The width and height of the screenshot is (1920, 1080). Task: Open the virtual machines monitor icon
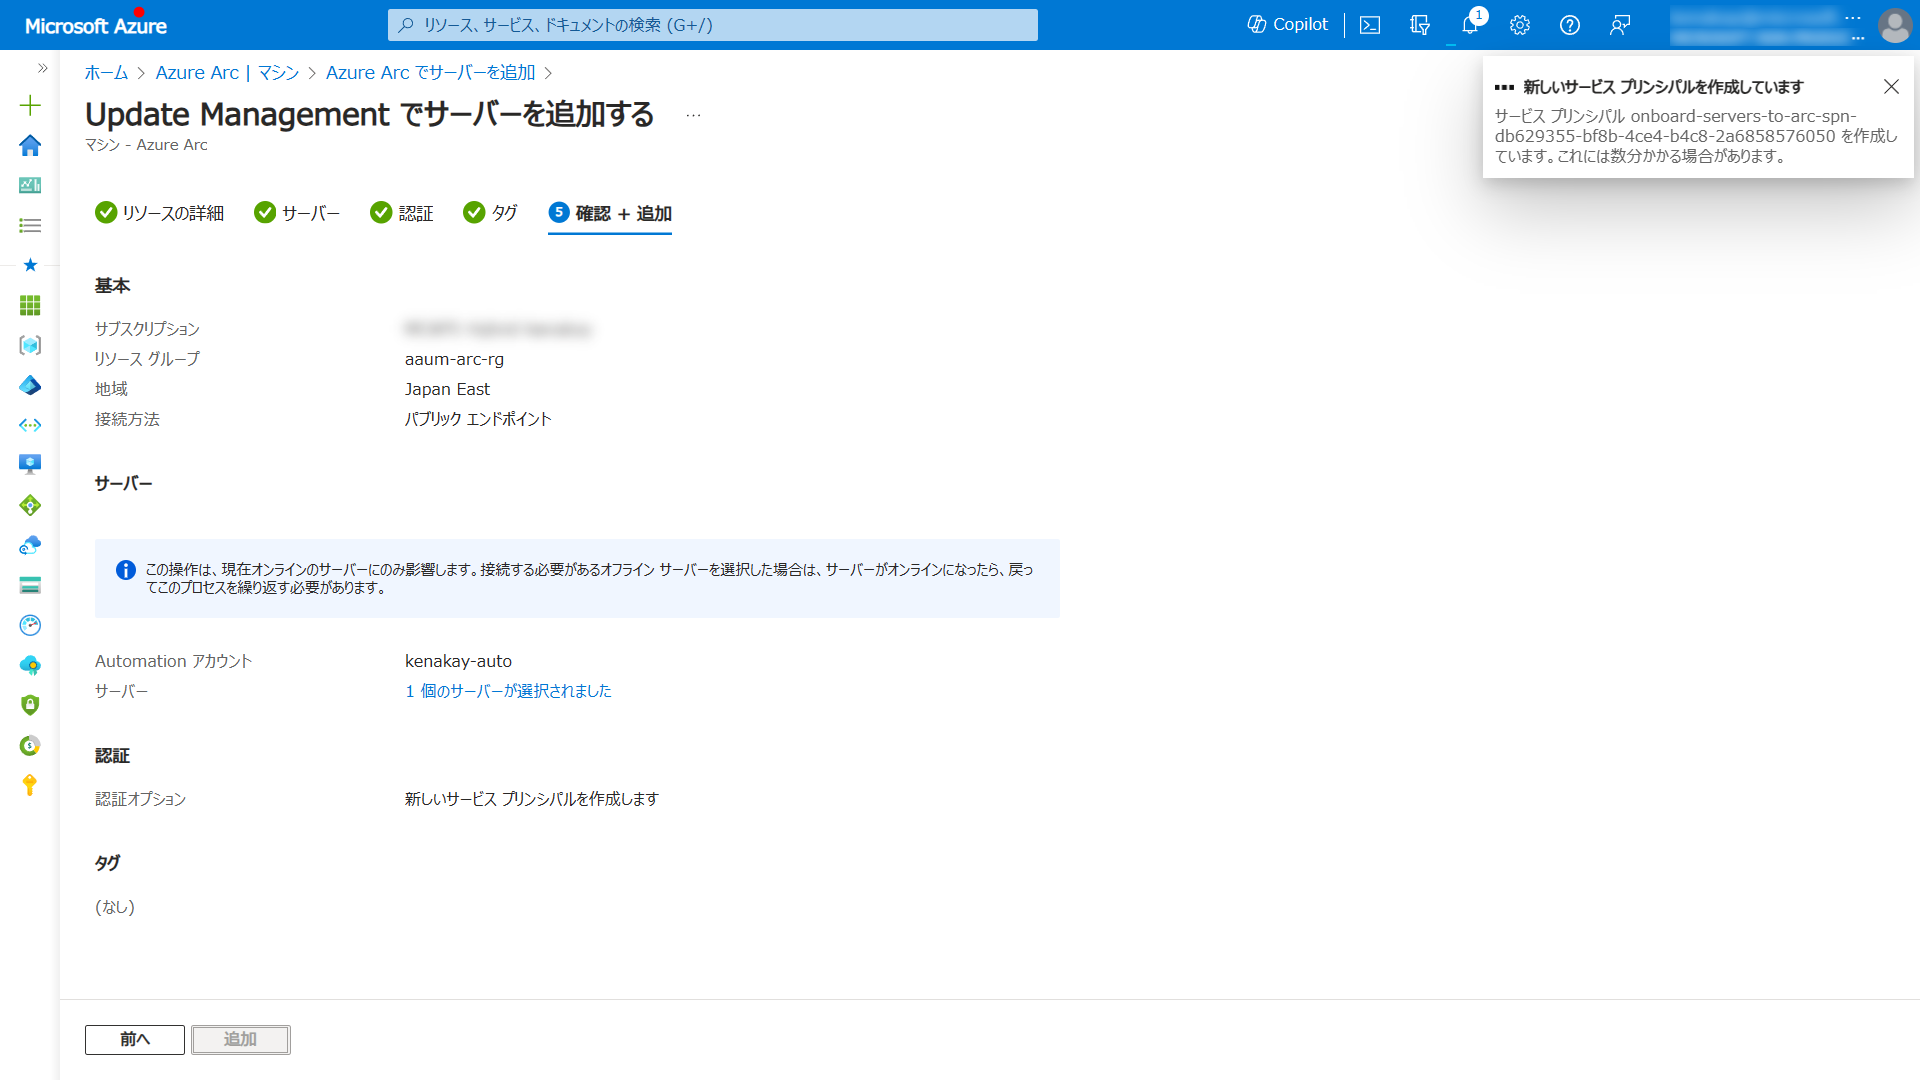point(30,464)
